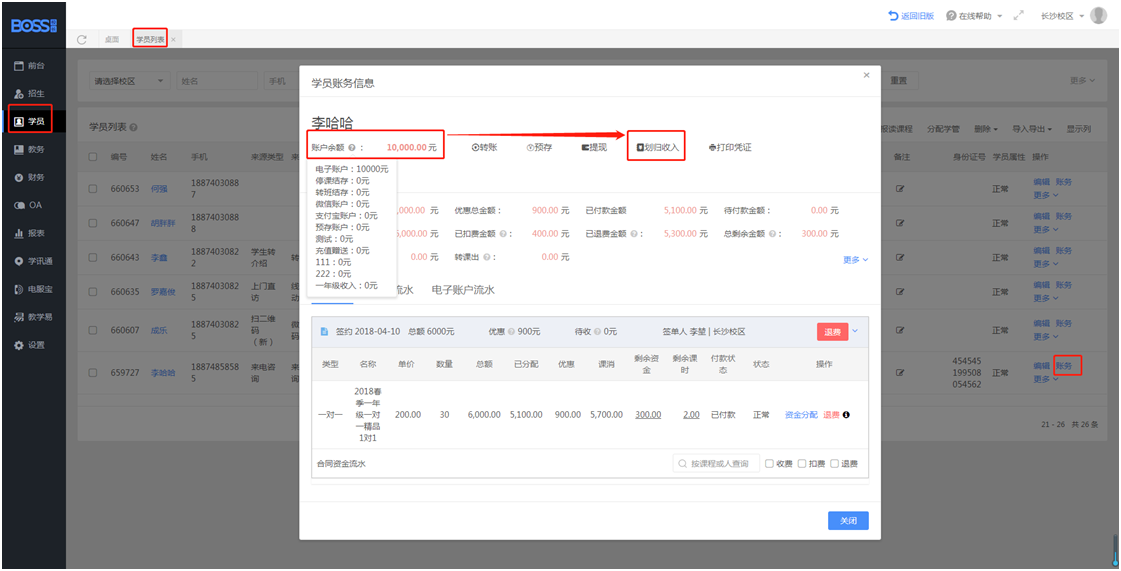Select checkbox for student row 659727

click(x=93, y=372)
